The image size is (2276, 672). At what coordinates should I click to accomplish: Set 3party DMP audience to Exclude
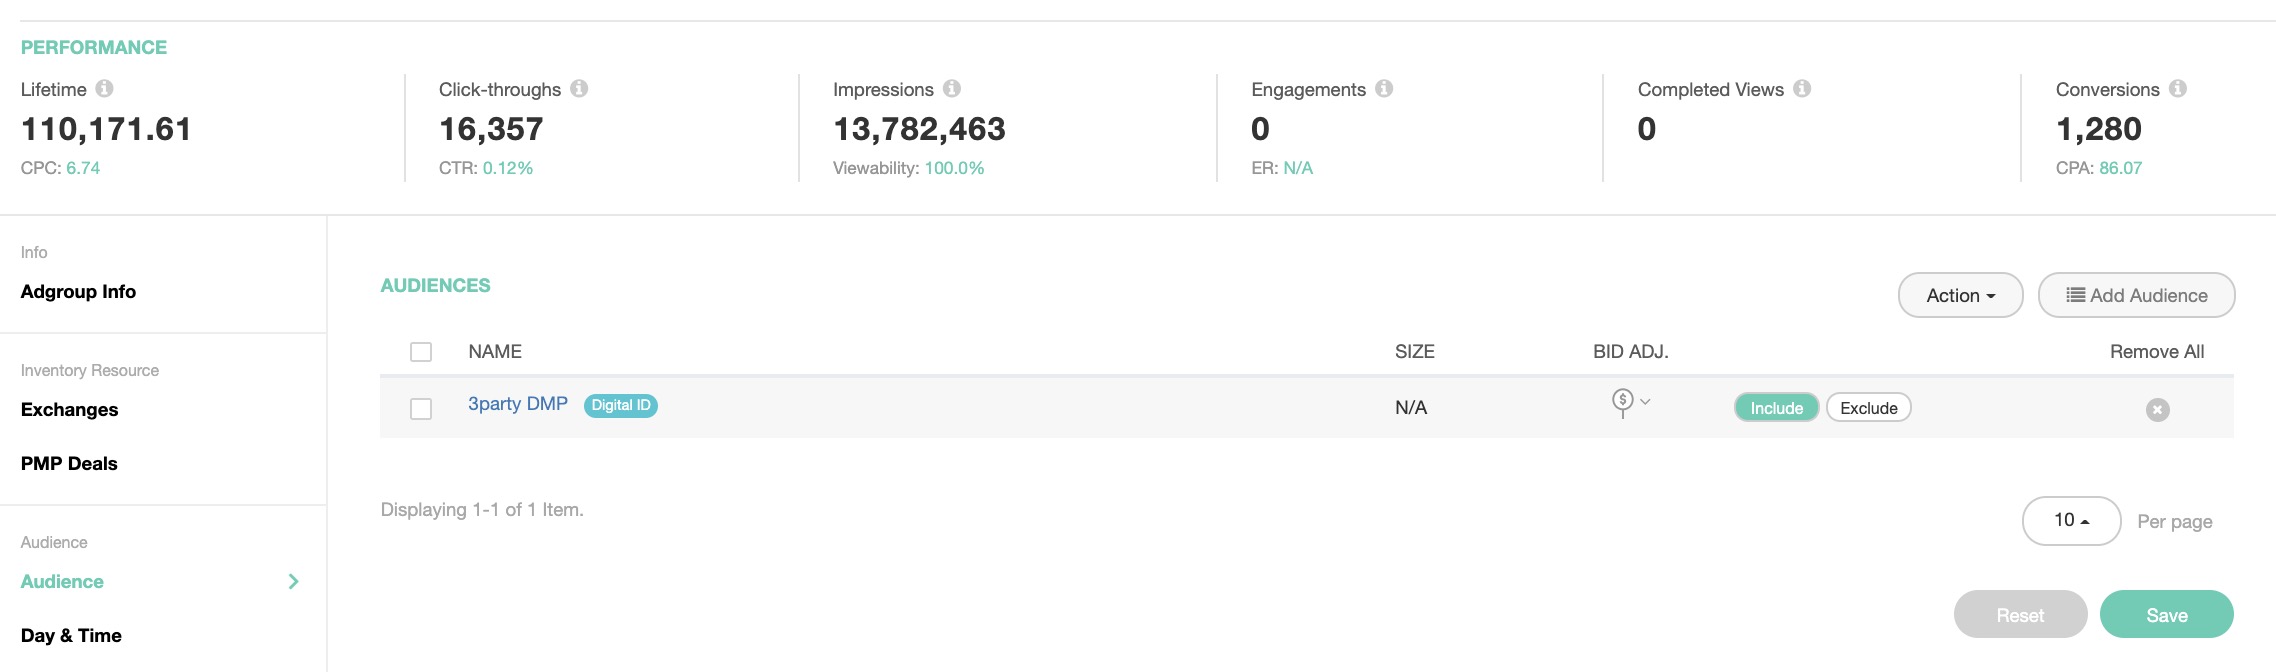[x=1868, y=408]
